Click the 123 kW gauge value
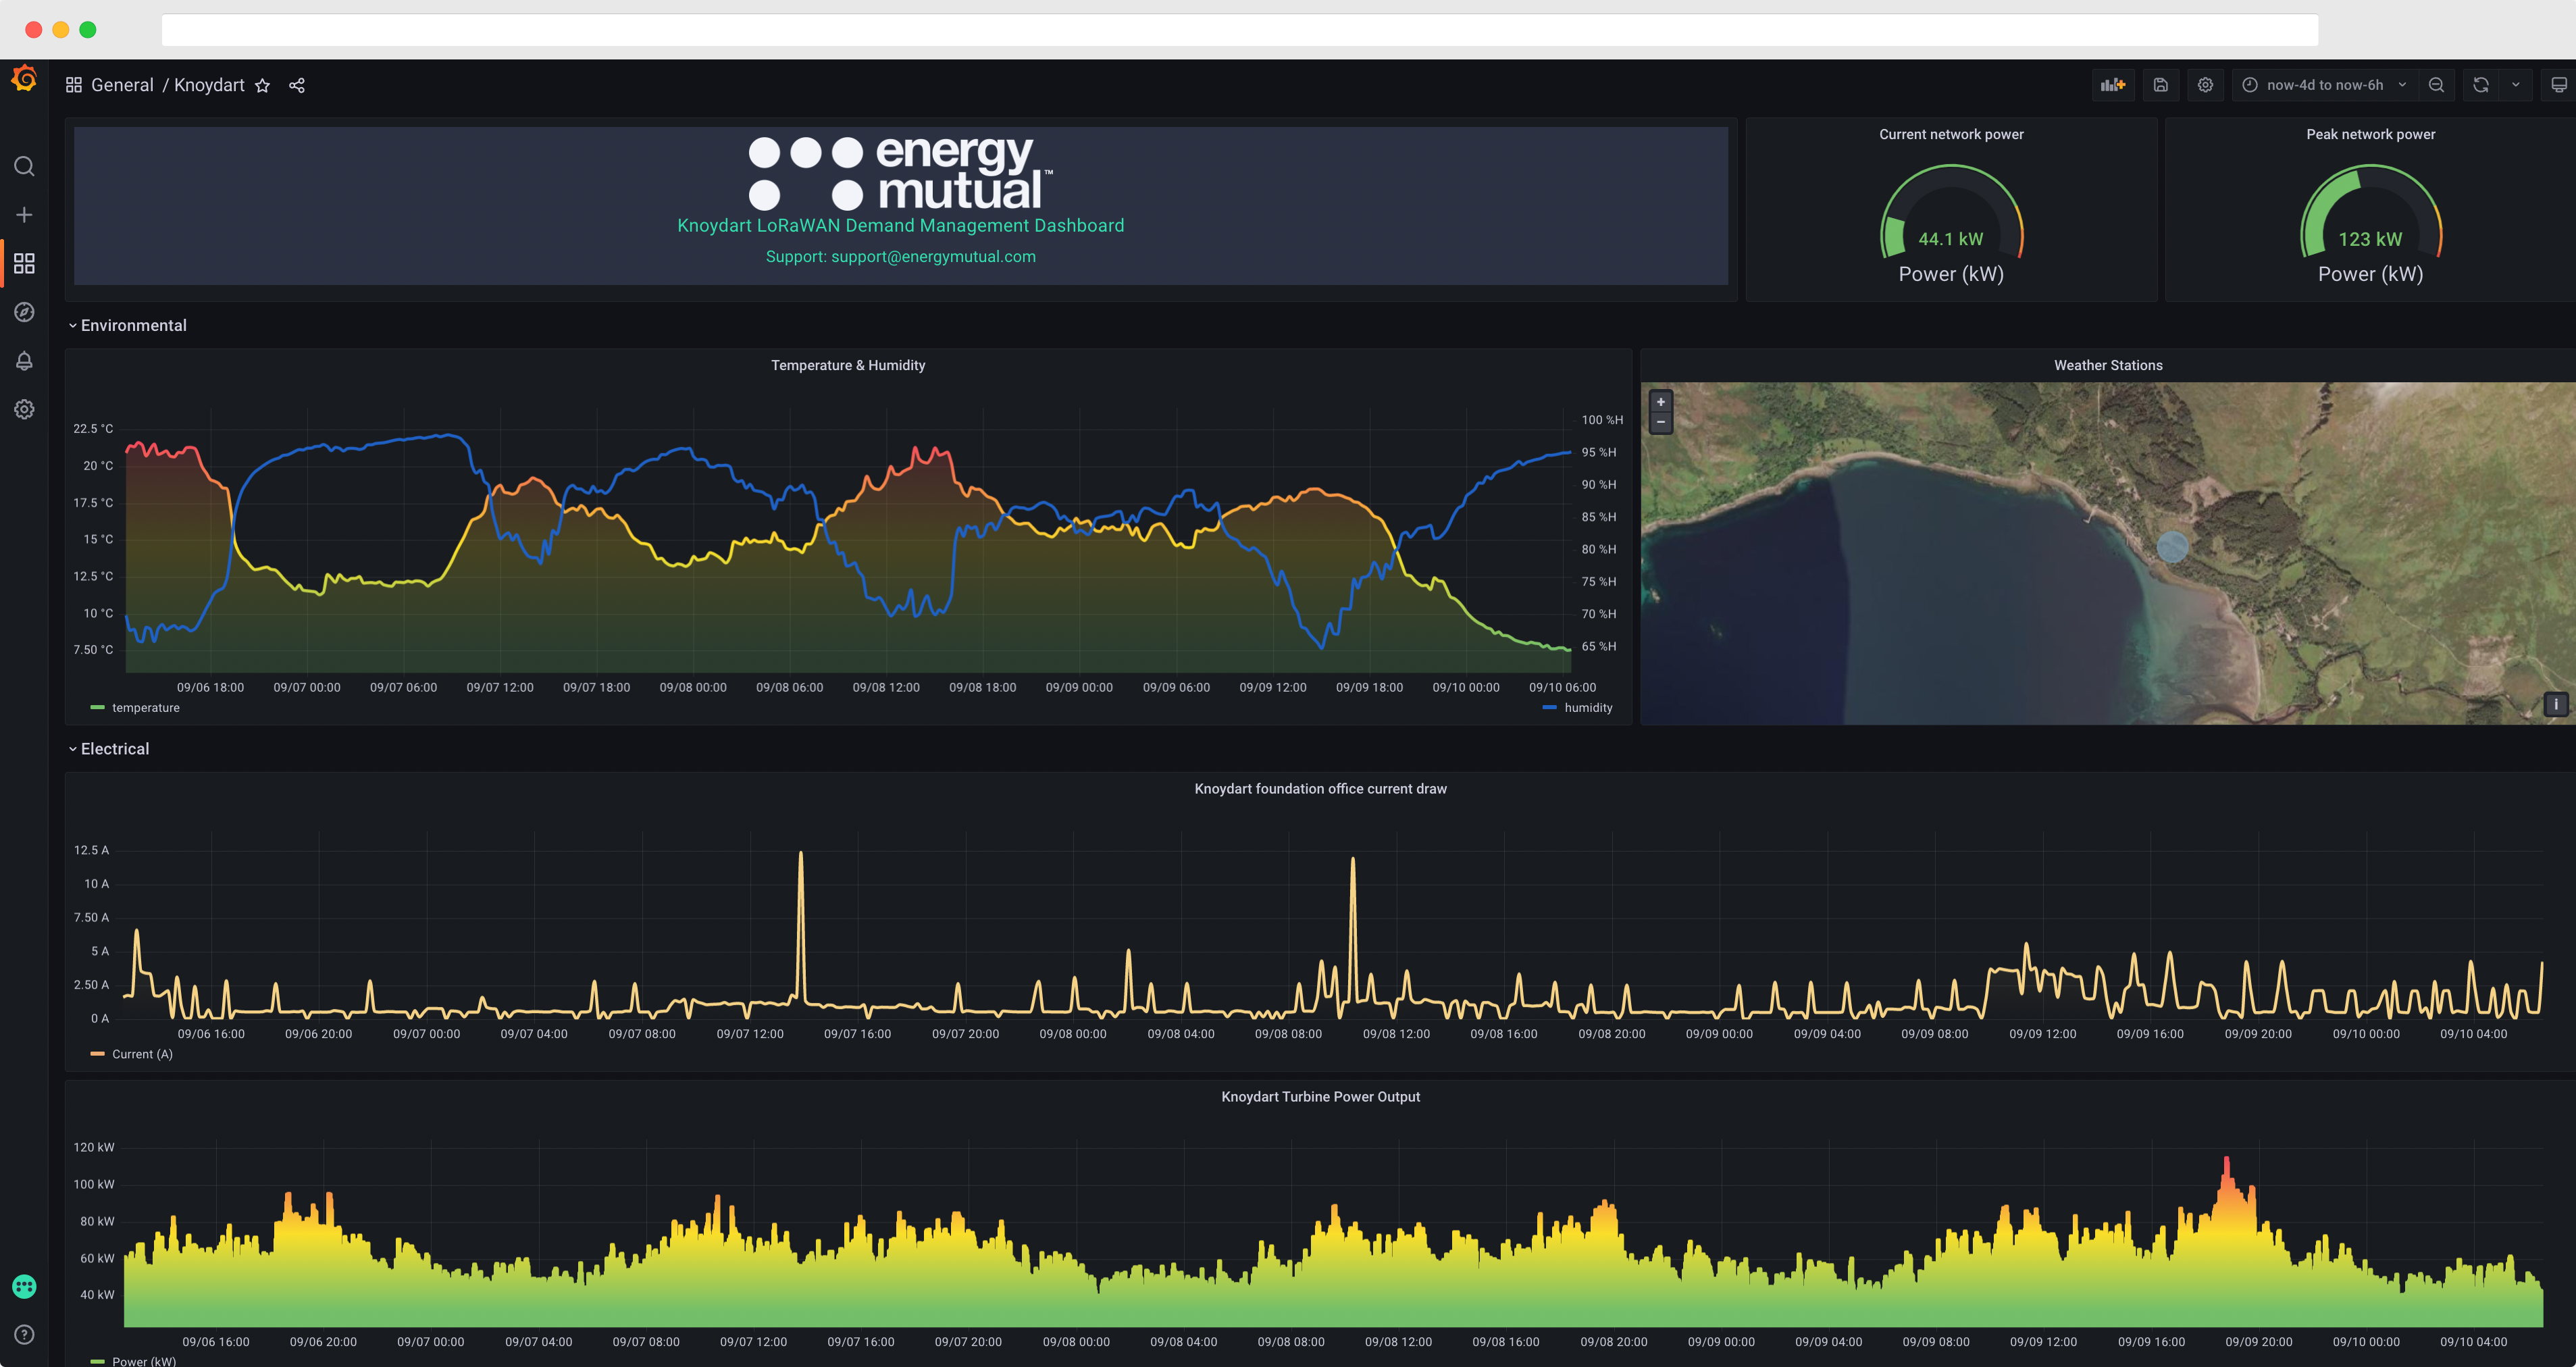2576x1367 pixels. pos(2370,239)
